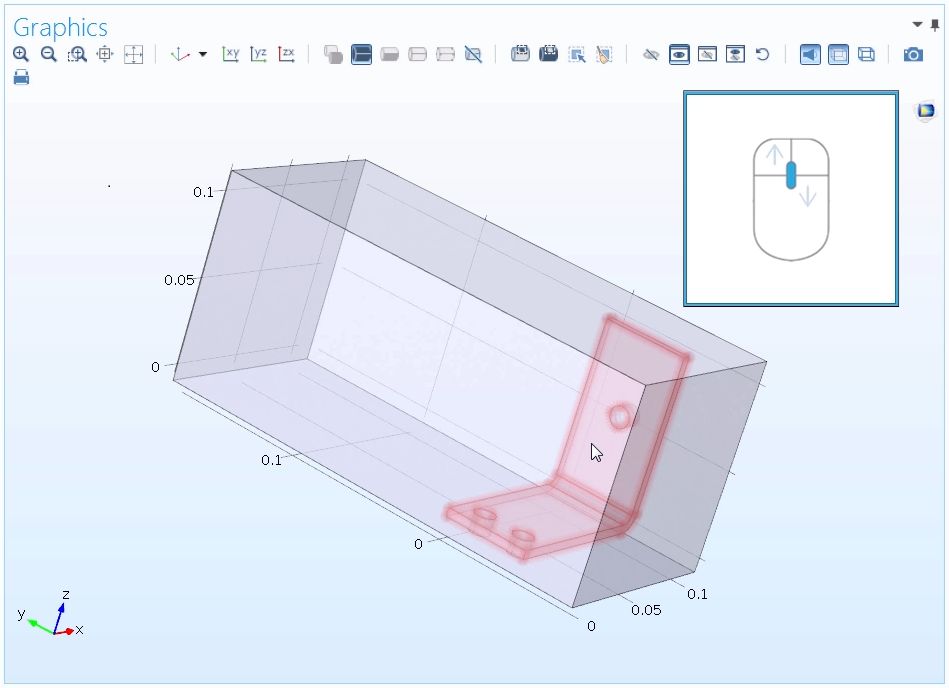Screen dimensions: 949x688
Task: Toggle the crossed-out eye hide icon
Action: tap(651, 54)
